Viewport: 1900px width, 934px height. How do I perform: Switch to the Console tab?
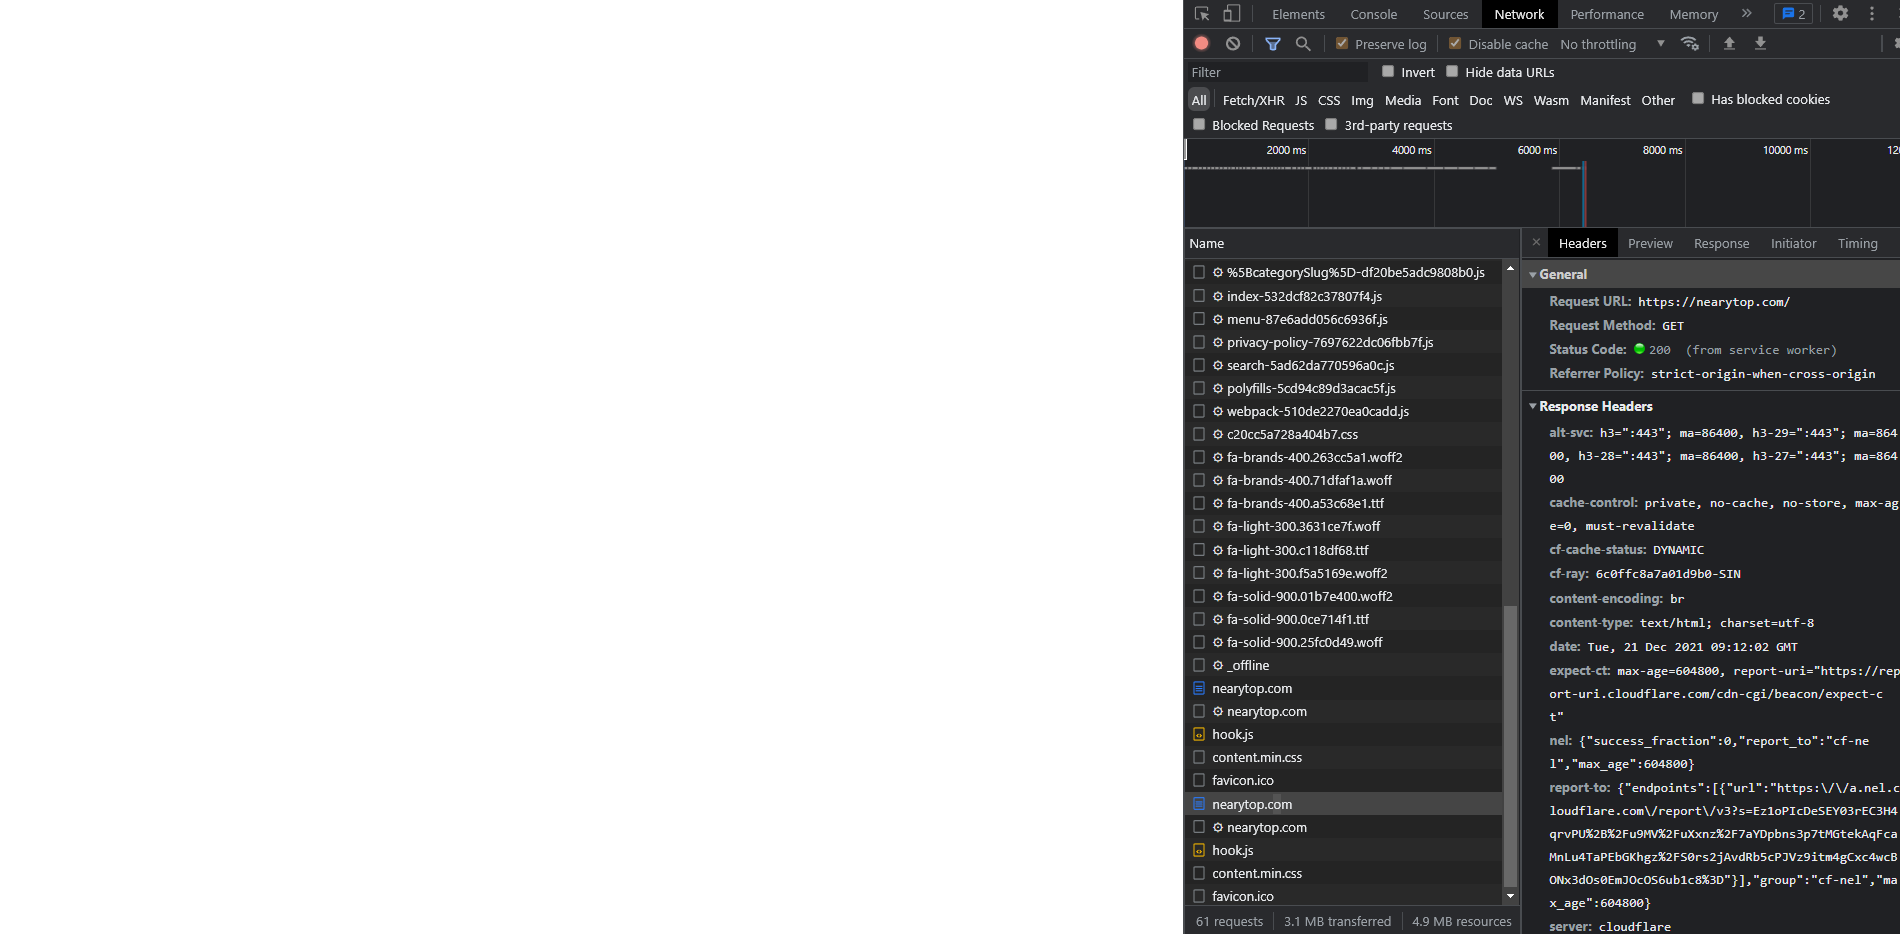click(x=1373, y=14)
